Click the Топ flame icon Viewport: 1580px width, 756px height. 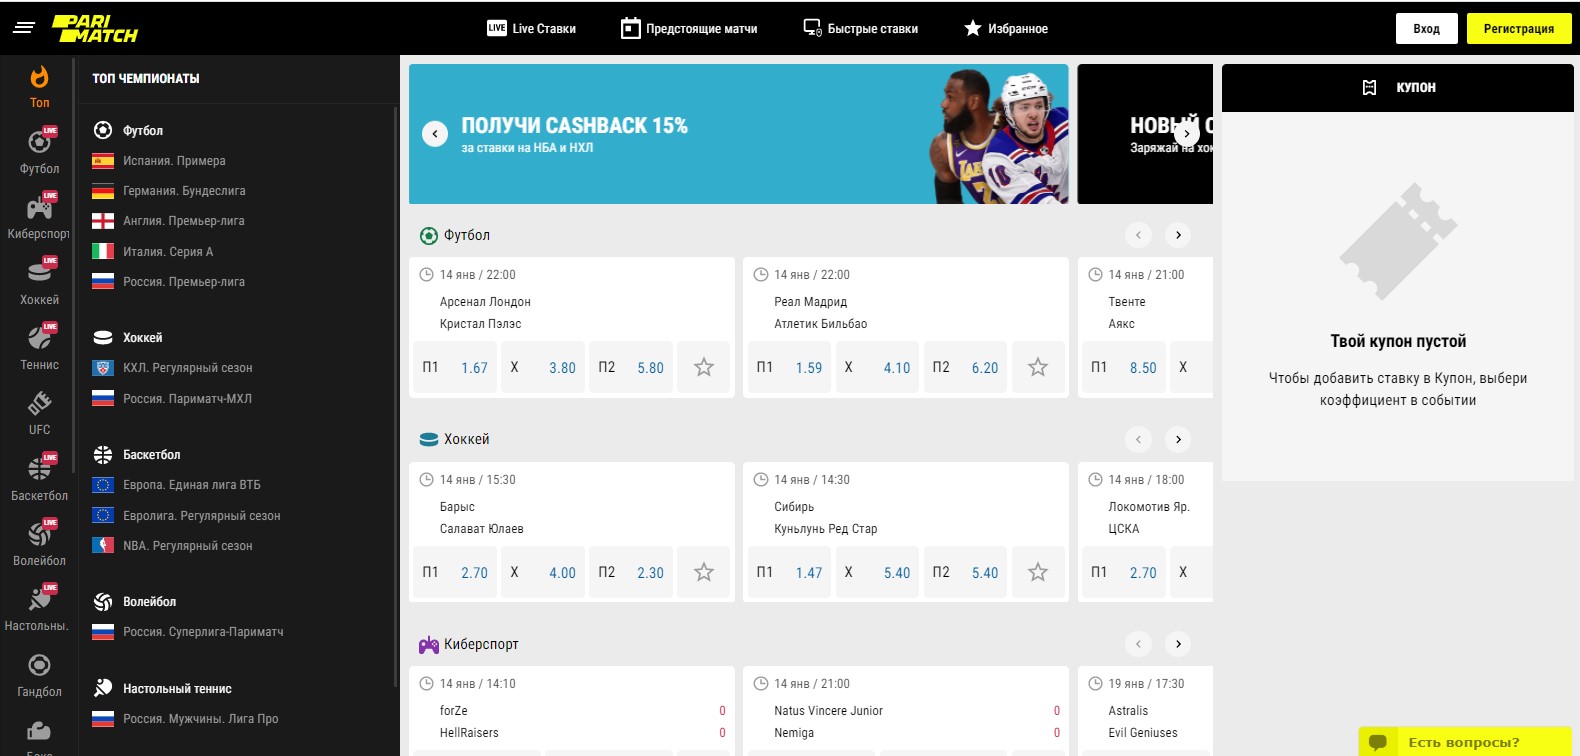39,78
